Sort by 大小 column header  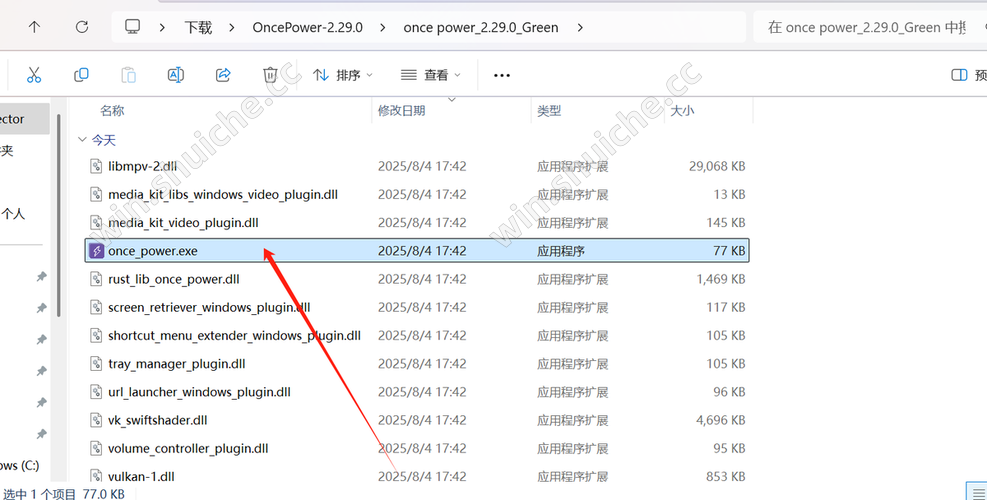[x=682, y=111]
